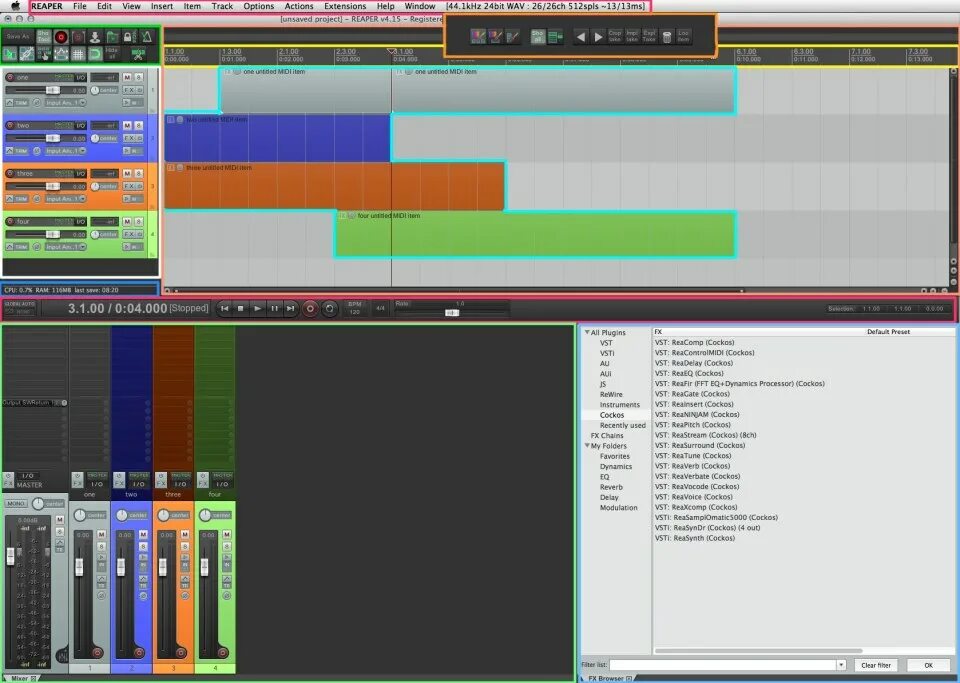Viewport: 960px width, 683px height.
Task: Click the playback Rate slider handle
Action: pos(452,313)
